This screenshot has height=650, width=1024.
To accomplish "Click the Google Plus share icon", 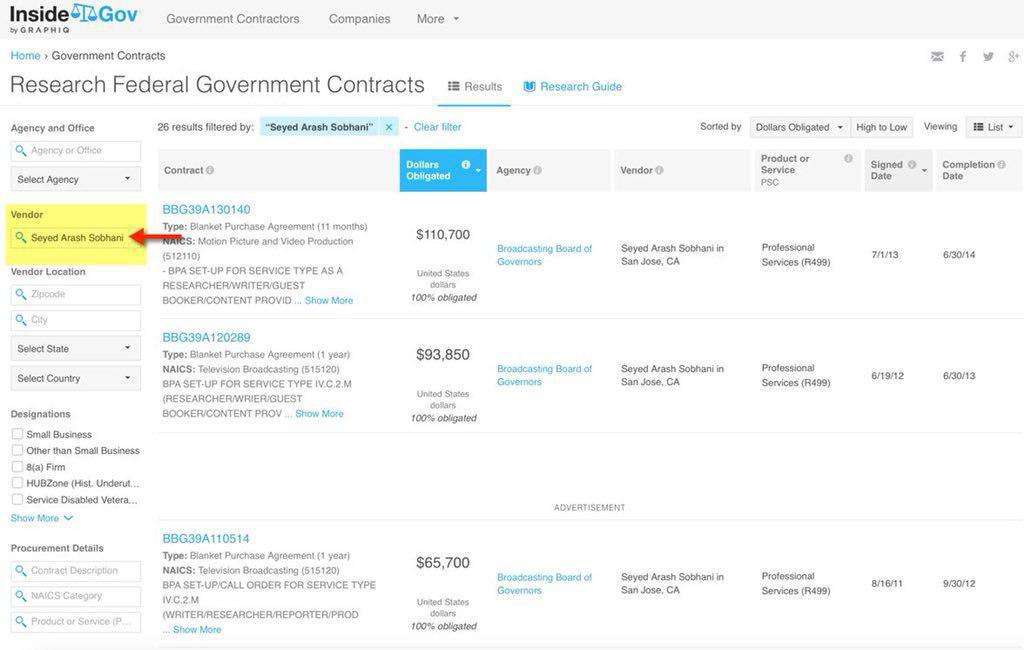I will (x=1013, y=57).
